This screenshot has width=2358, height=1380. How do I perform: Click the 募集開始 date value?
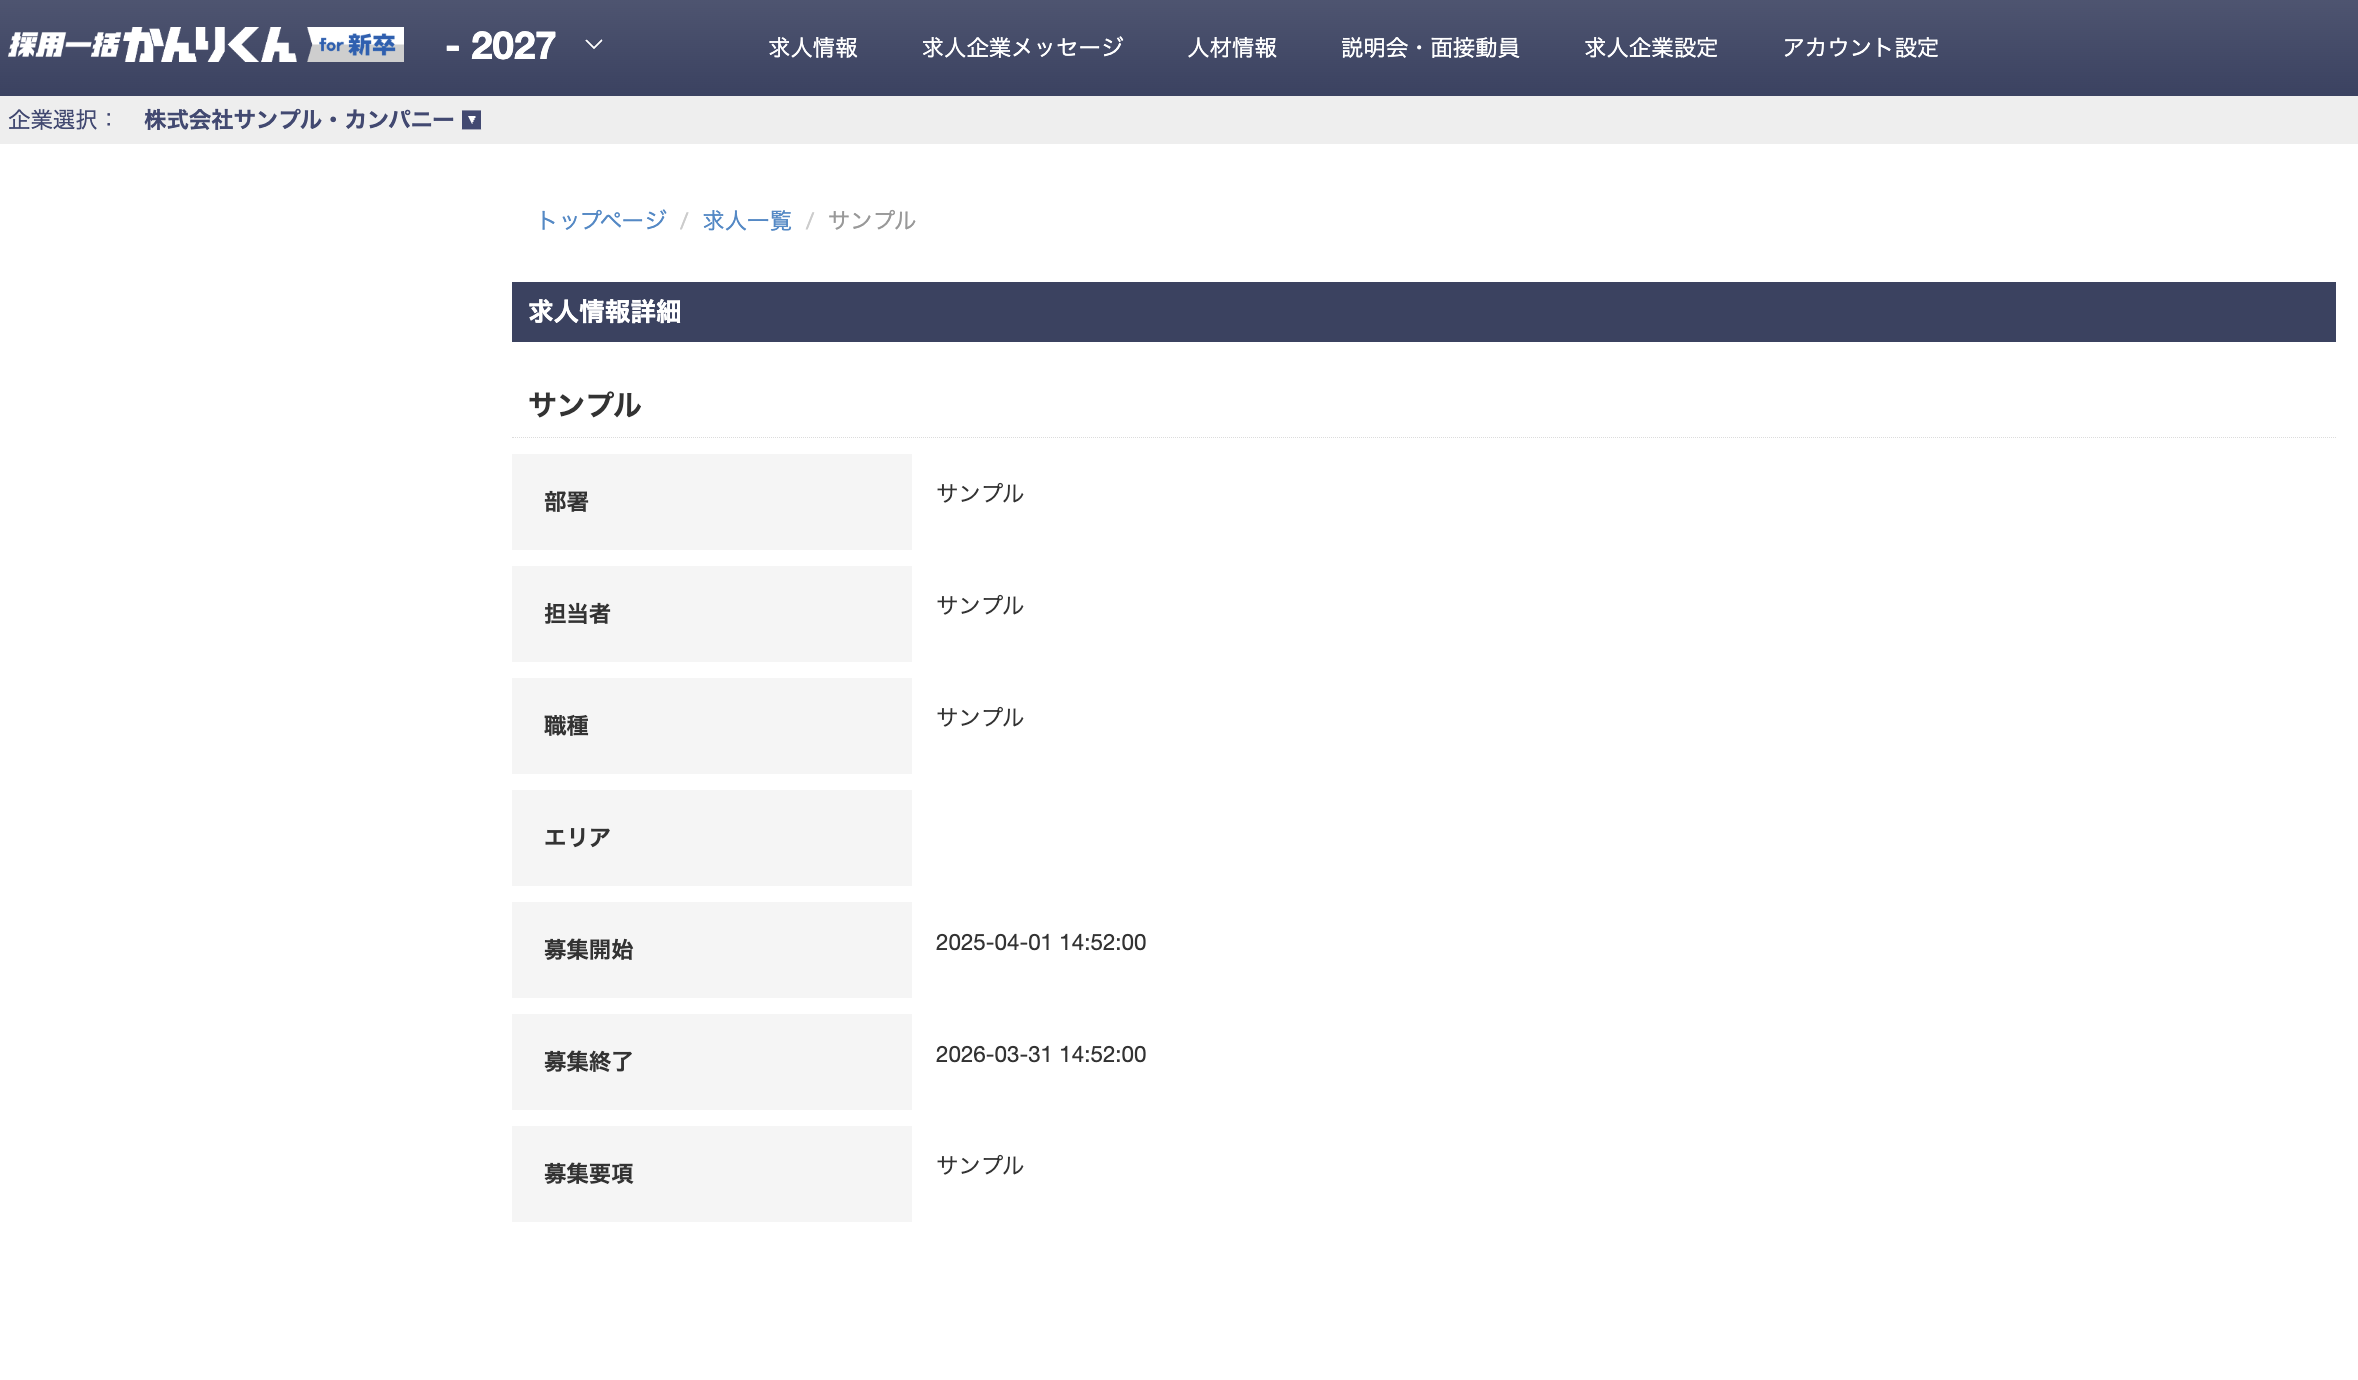tap(1040, 942)
